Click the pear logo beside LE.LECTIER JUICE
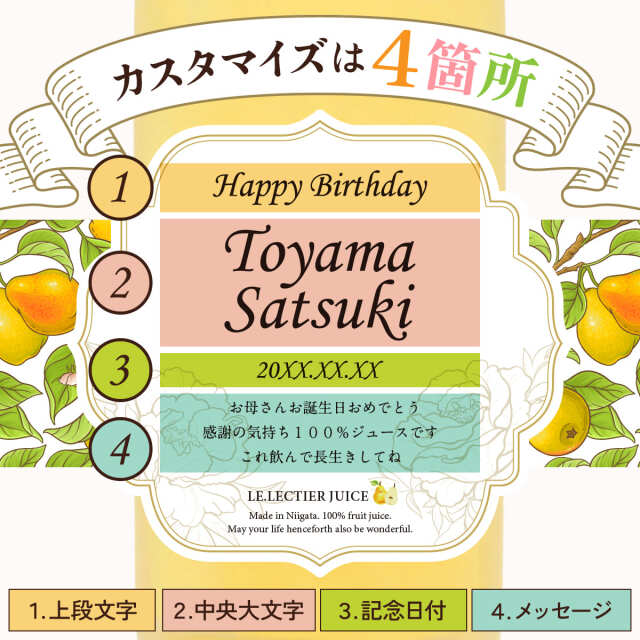This screenshot has height=640, width=640. [x=384, y=493]
